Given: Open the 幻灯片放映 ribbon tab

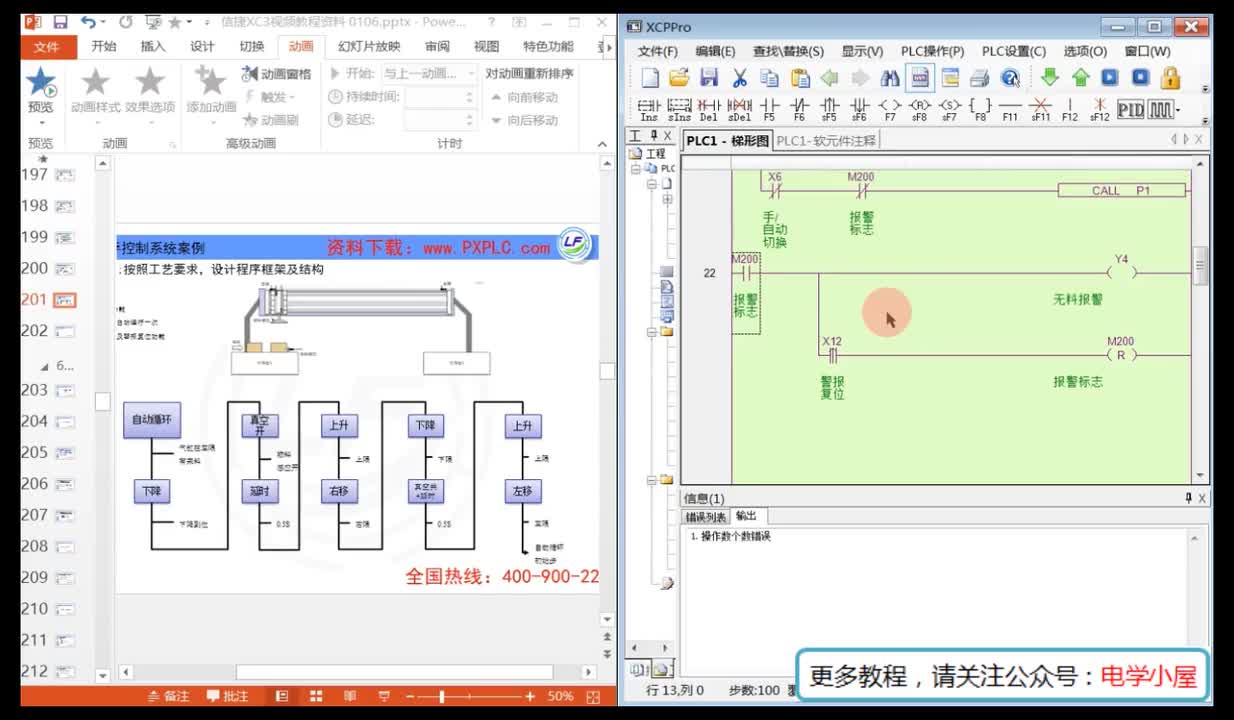Looking at the screenshot, I should [x=369, y=46].
